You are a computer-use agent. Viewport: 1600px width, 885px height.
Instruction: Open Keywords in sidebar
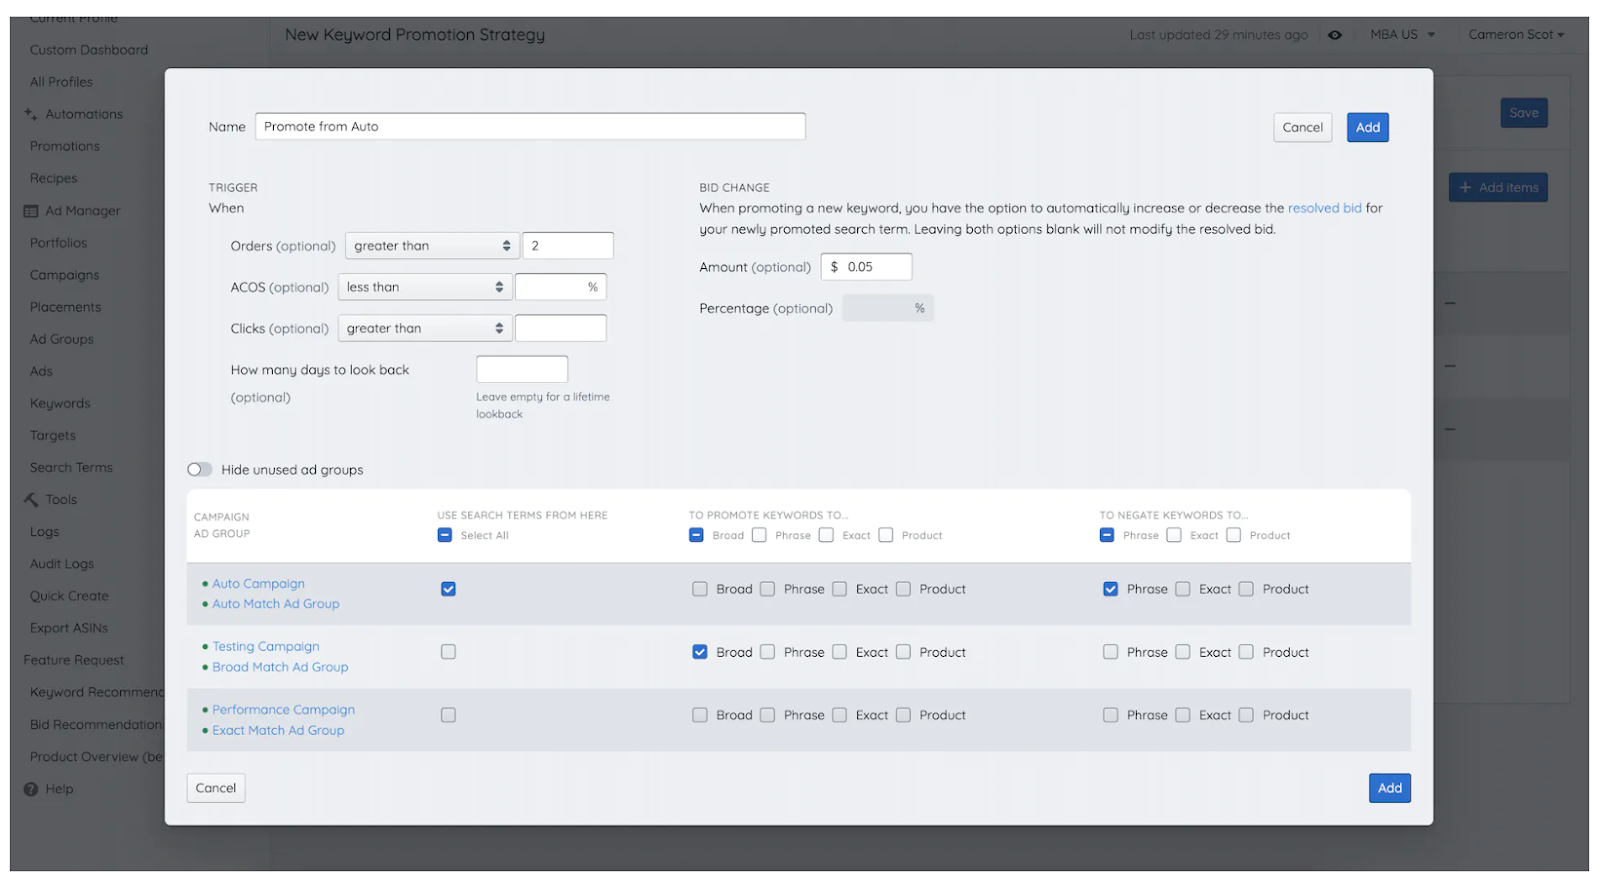coord(60,404)
